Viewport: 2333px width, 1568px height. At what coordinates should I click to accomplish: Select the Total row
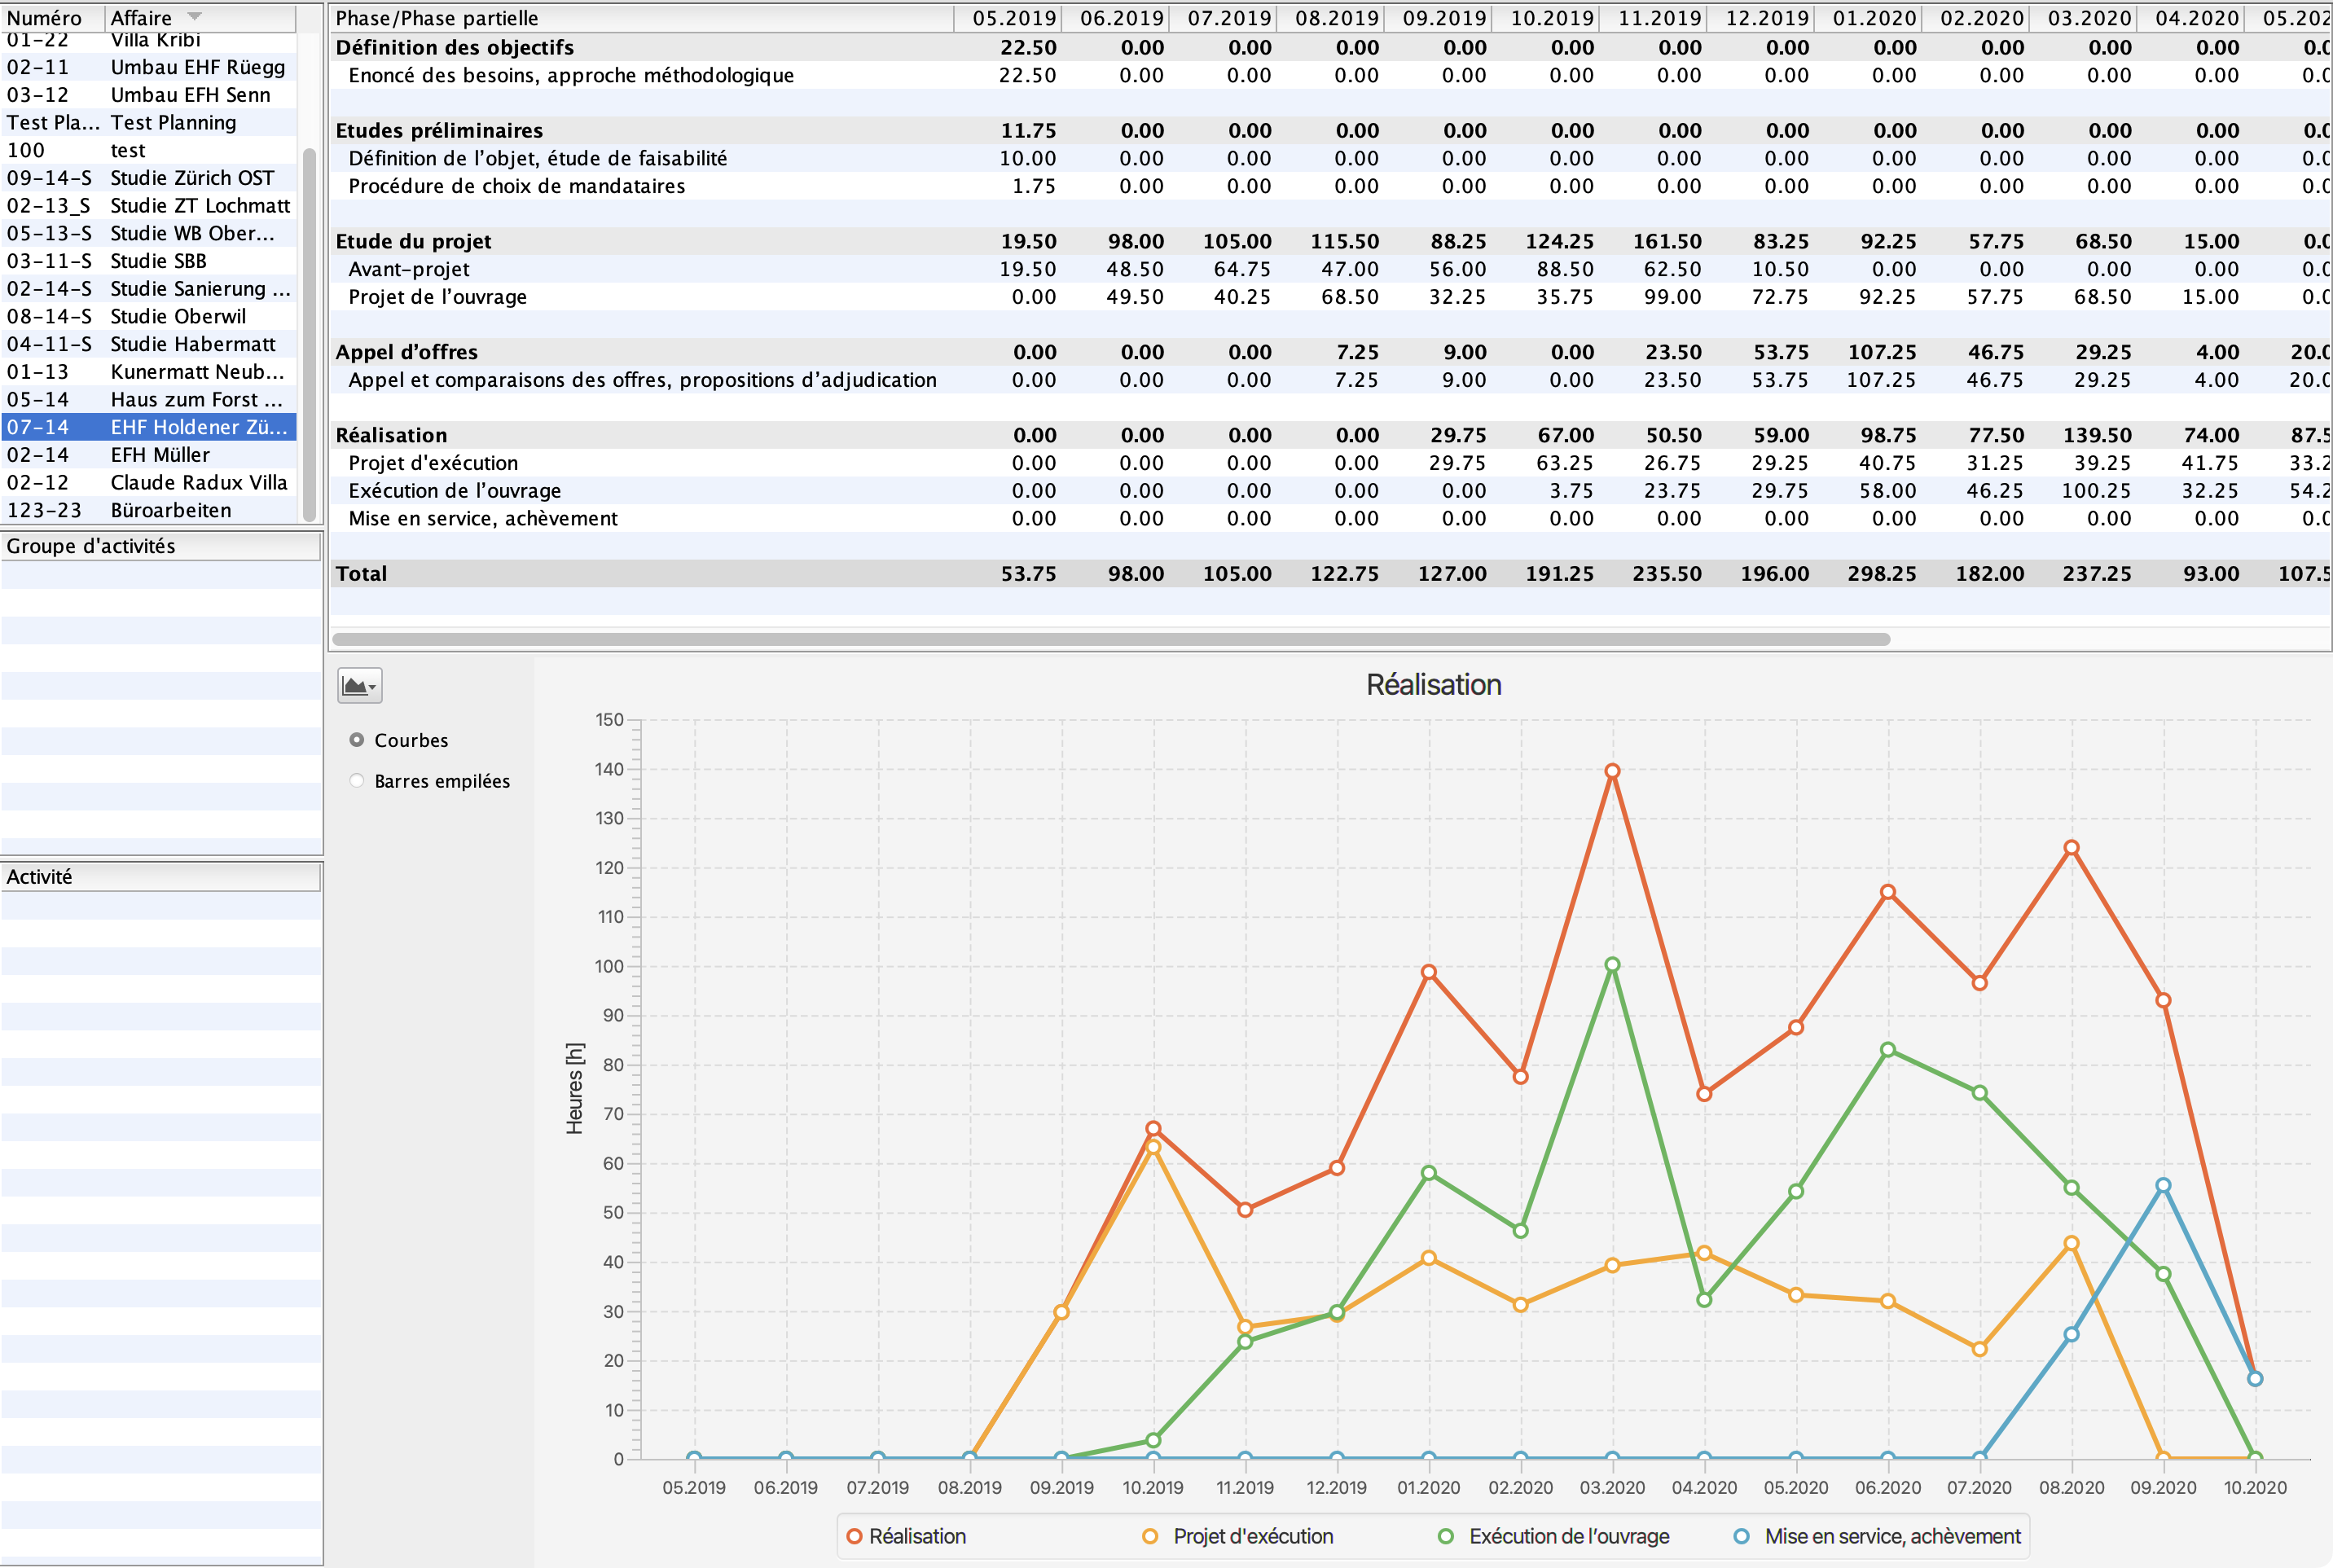pyautogui.click(x=1331, y=574)
